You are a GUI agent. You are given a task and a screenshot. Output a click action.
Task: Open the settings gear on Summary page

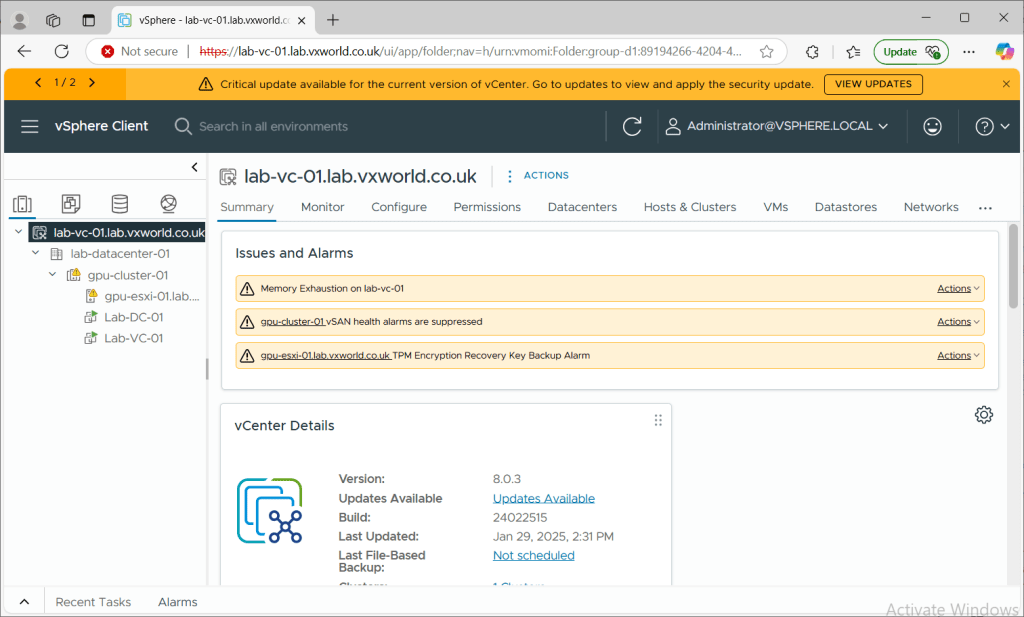pos(983,415)
